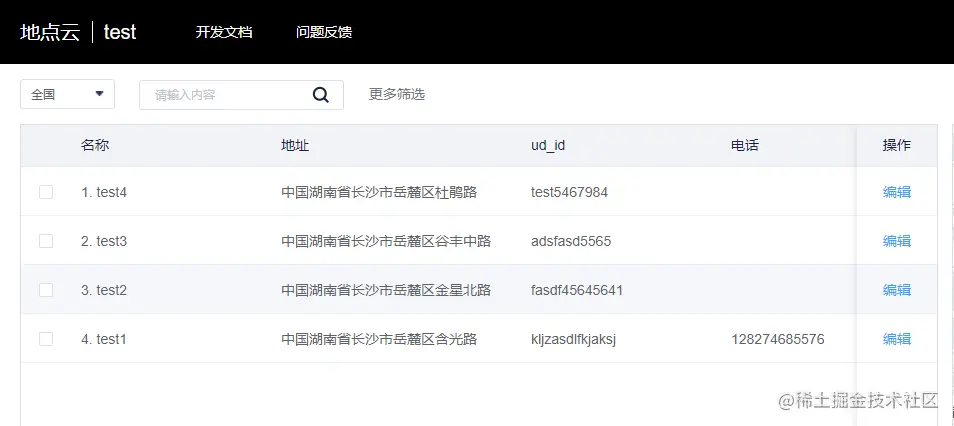Click address 中国湖南省长沙市岳麓区金星北路
This screenshot has height=426, width=954.
386,290
